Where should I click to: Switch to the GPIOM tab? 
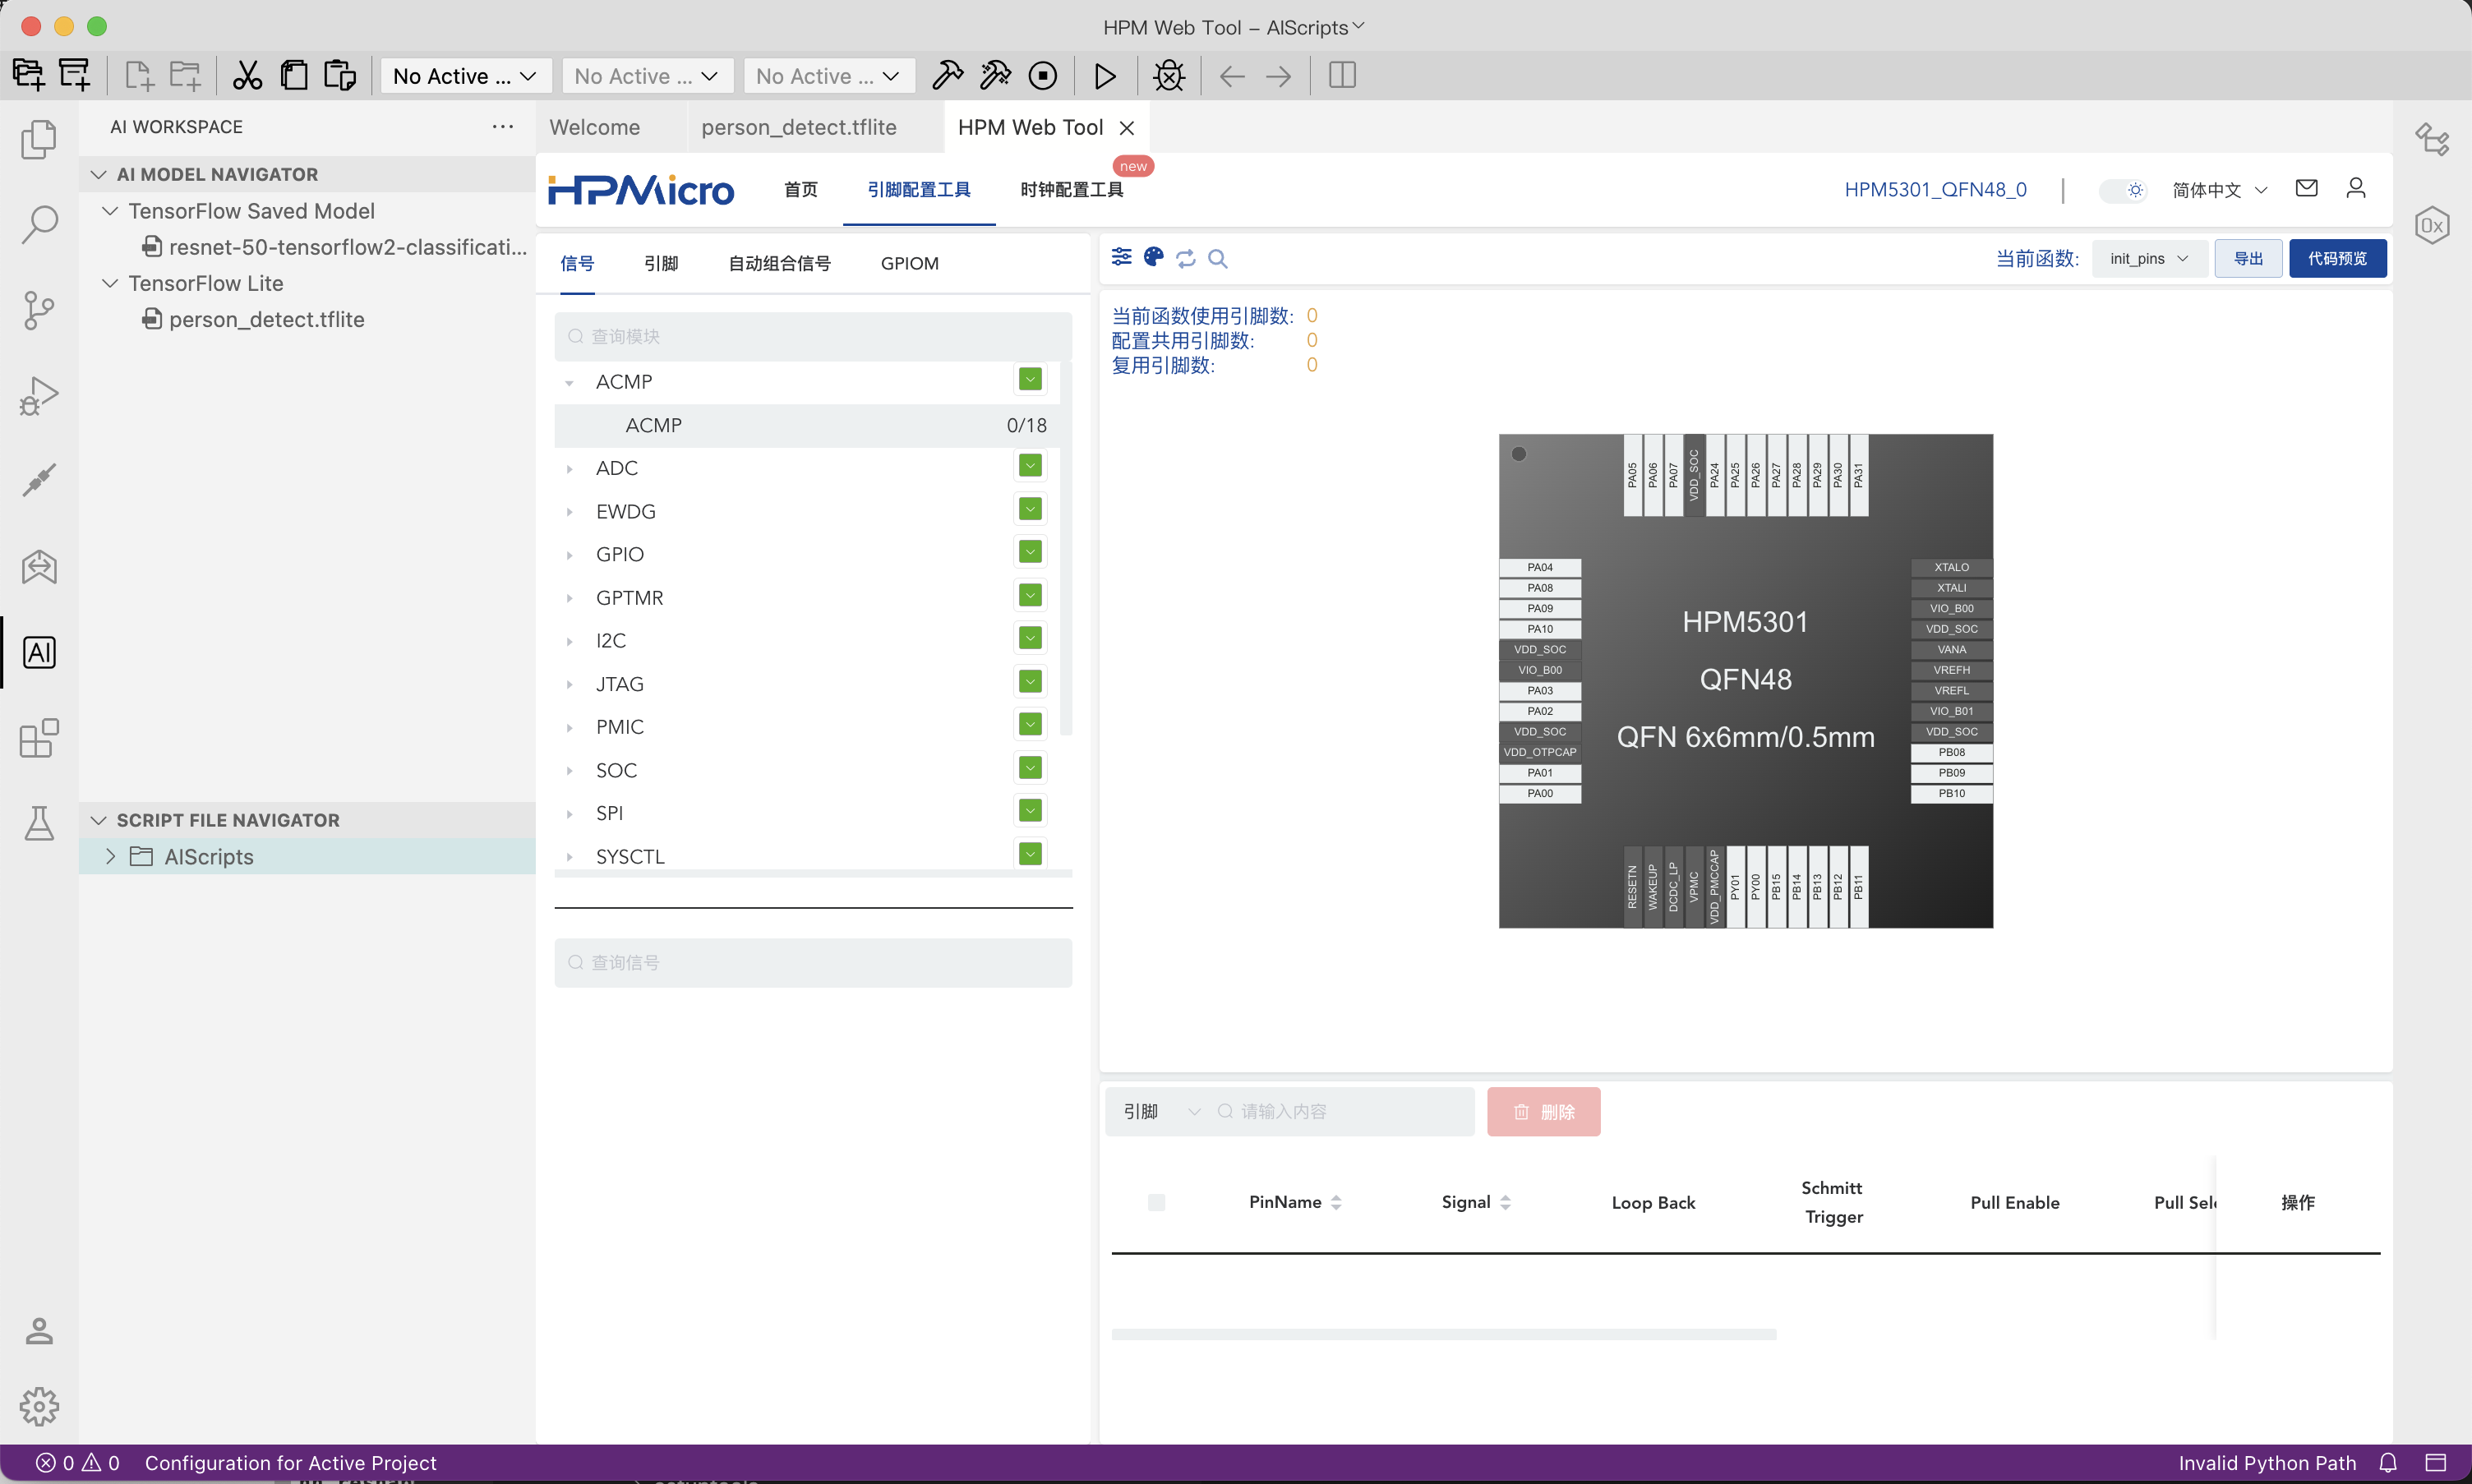coord(909,263)
